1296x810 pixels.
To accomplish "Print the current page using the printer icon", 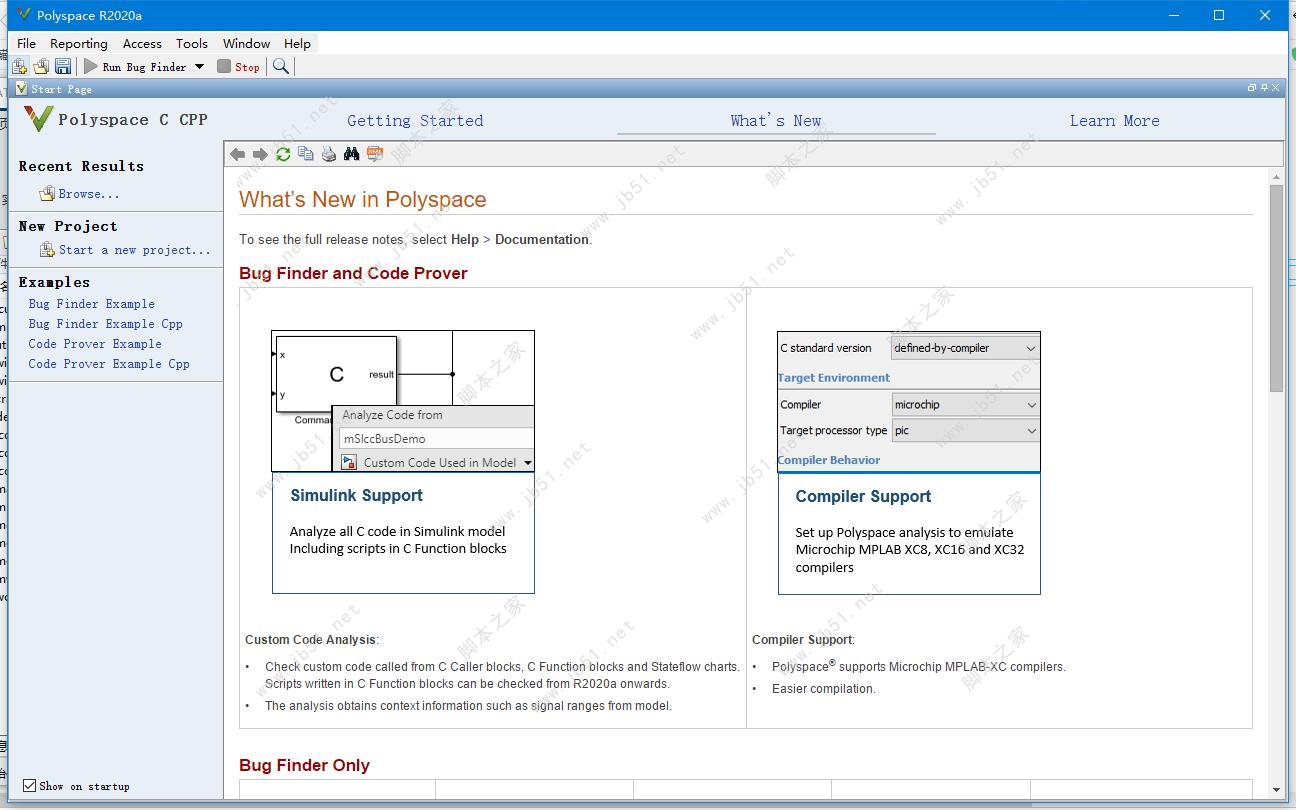I will coord(328,153).
